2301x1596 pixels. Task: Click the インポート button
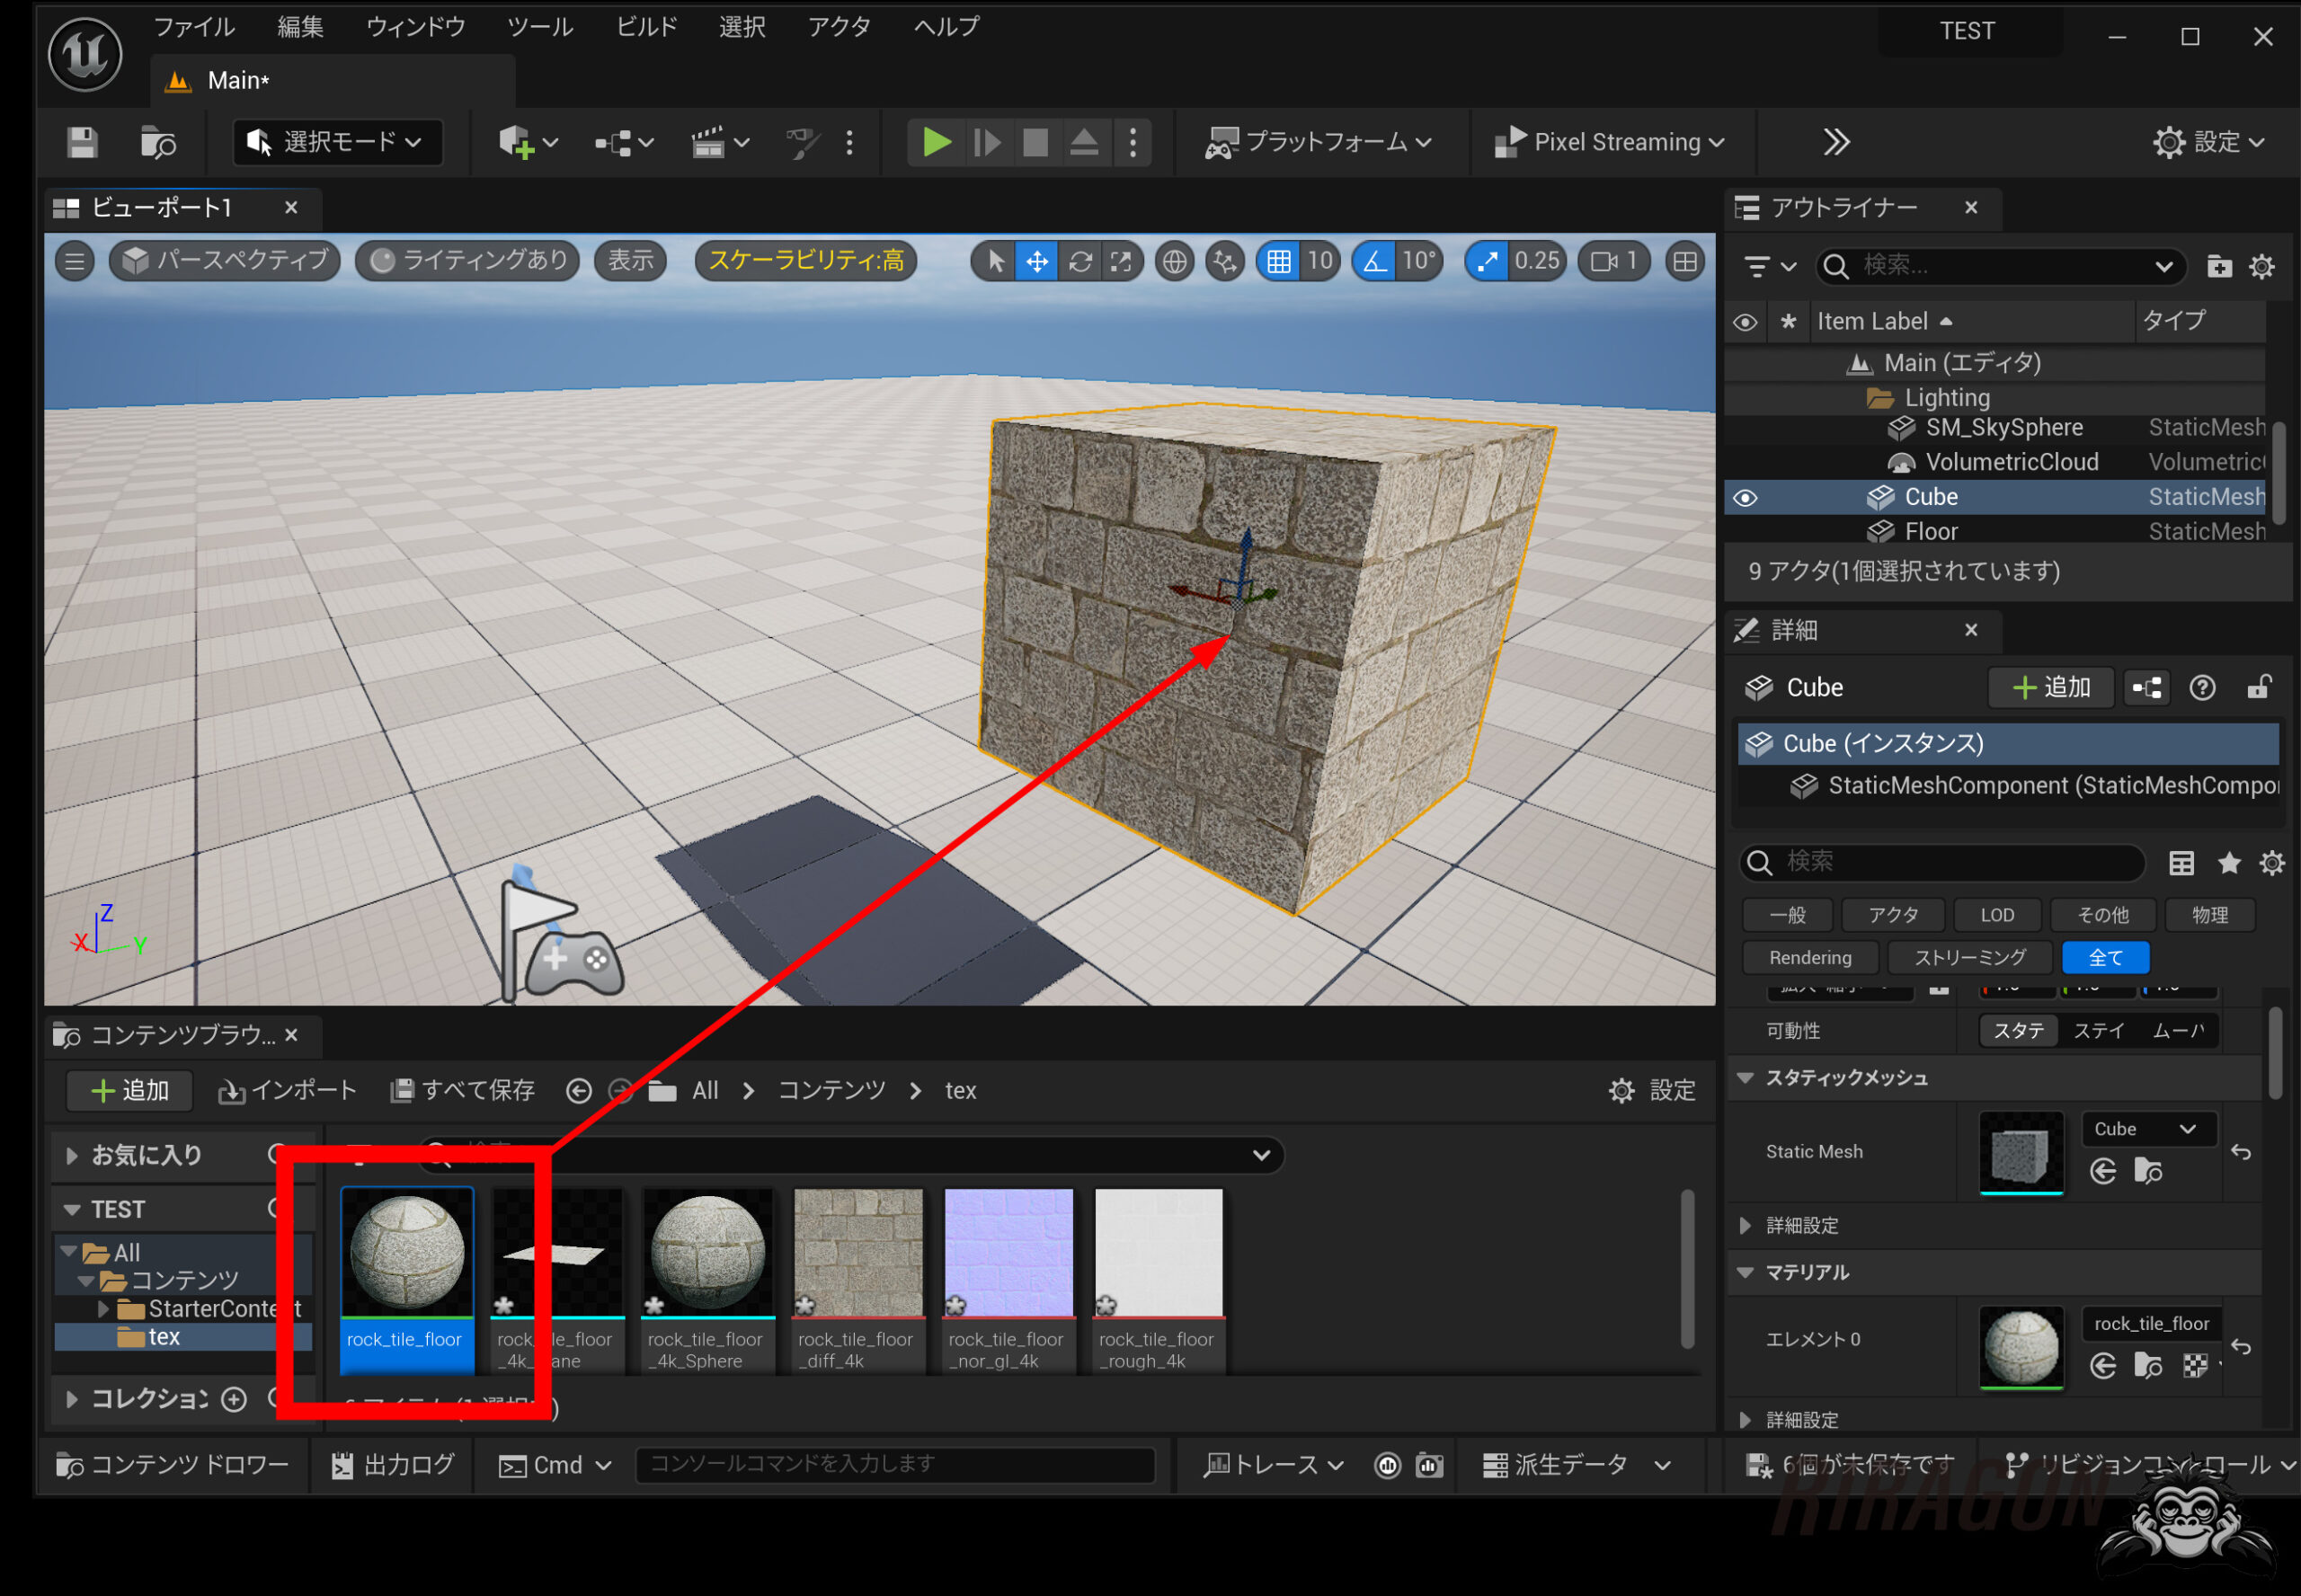(287, 1090)
